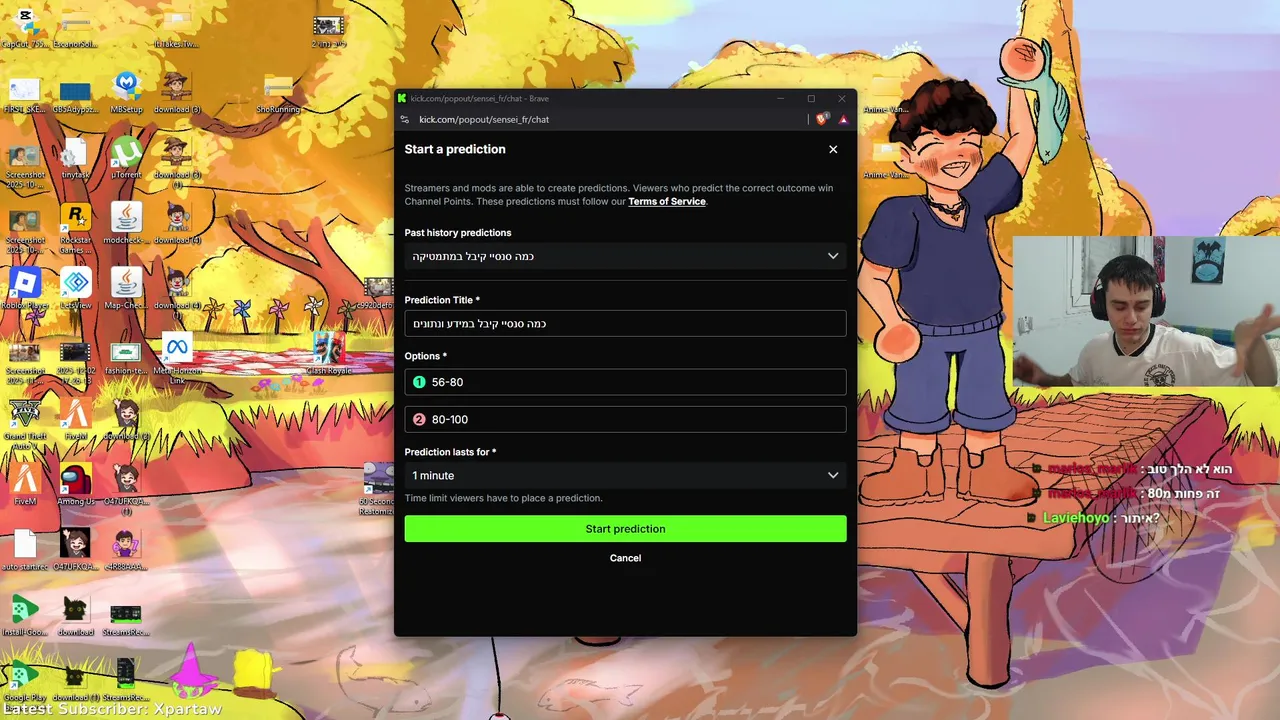Click the Brave Rewards triangle icon
This screenshot has height=720, width=1280.
pyautogui.click(x=843, y=119)
